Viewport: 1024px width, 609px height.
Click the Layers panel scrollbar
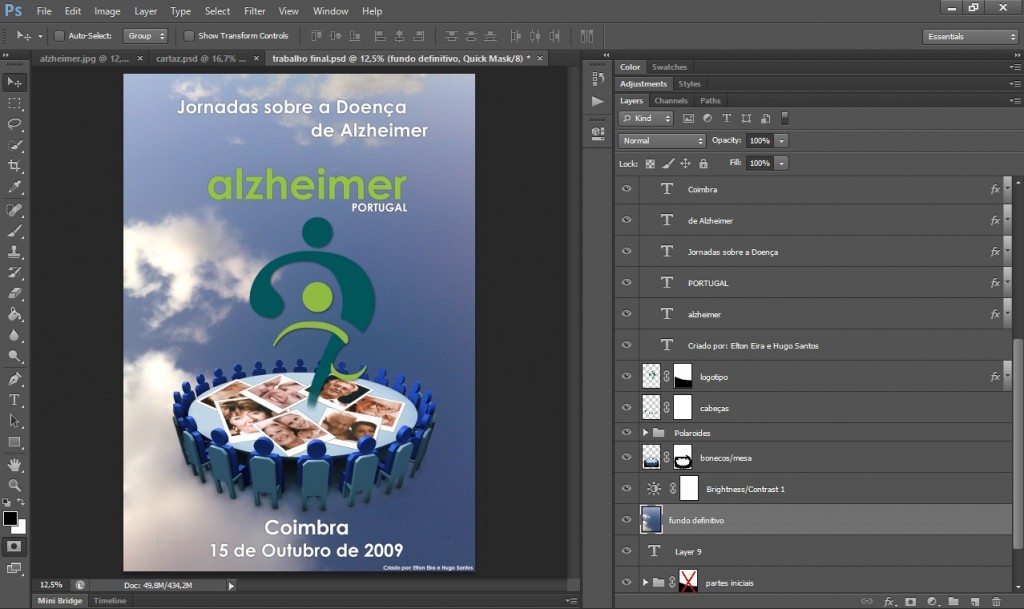pyautogui.click(x=1017, y=444)
